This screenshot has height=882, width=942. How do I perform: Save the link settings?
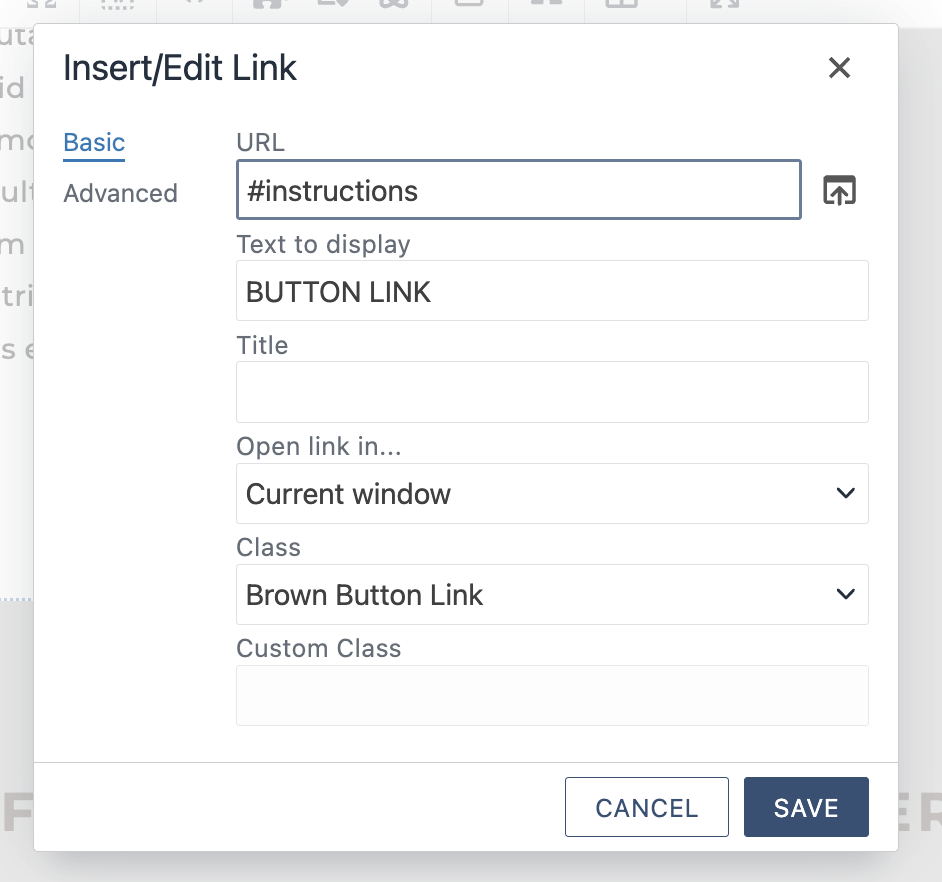pos(806,807)
